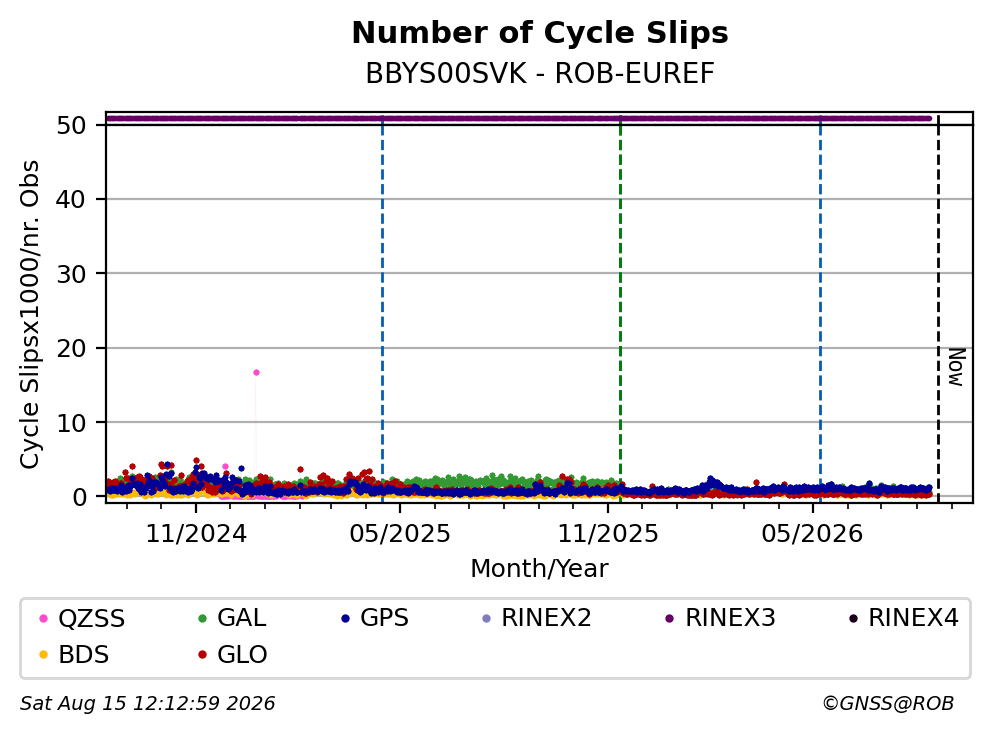Click the RINEX4 legend label
This screenshot has height=734, width=992.
click(x=913, y=618)
